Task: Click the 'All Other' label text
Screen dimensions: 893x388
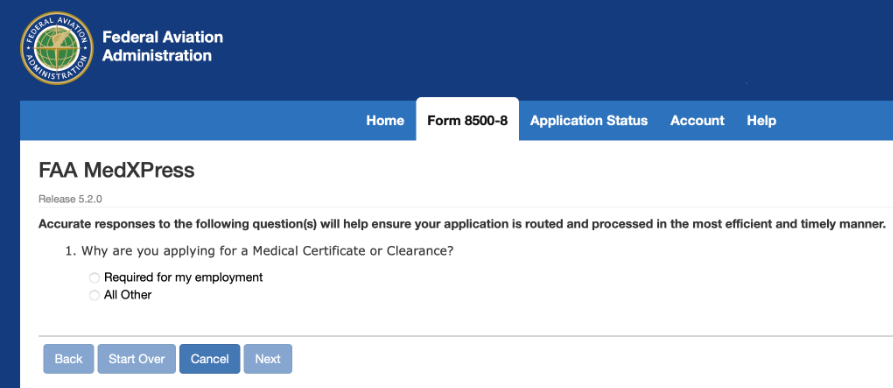Action: pyautogui.click(x=128, y=295)
